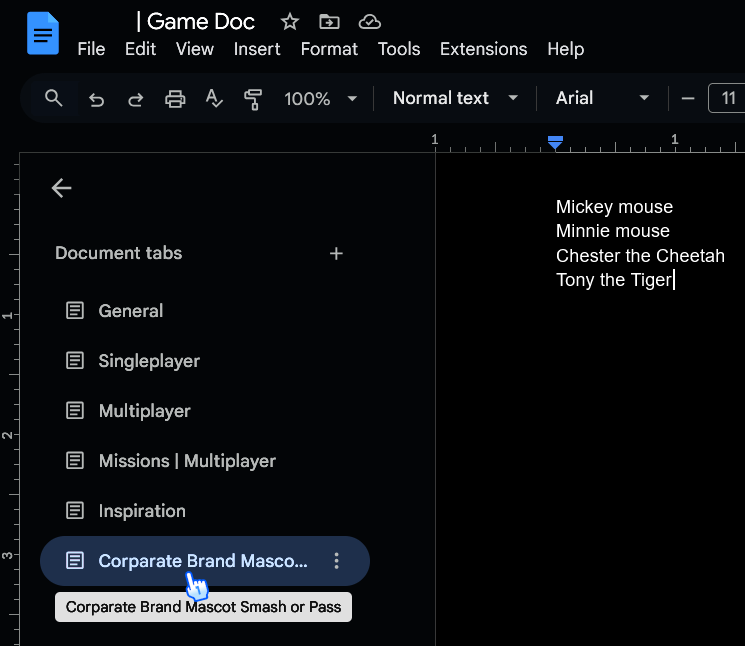The width and height of the screenshot is (745, 646).
Task: Add a new document tab
Action: pyautogui.click(x=336, y=254)
